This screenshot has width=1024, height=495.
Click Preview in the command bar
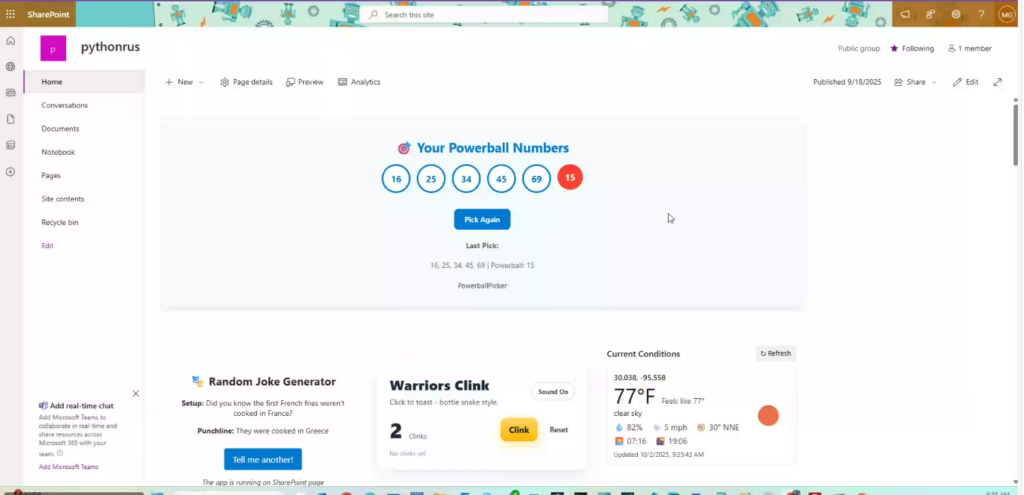point(304,82)
